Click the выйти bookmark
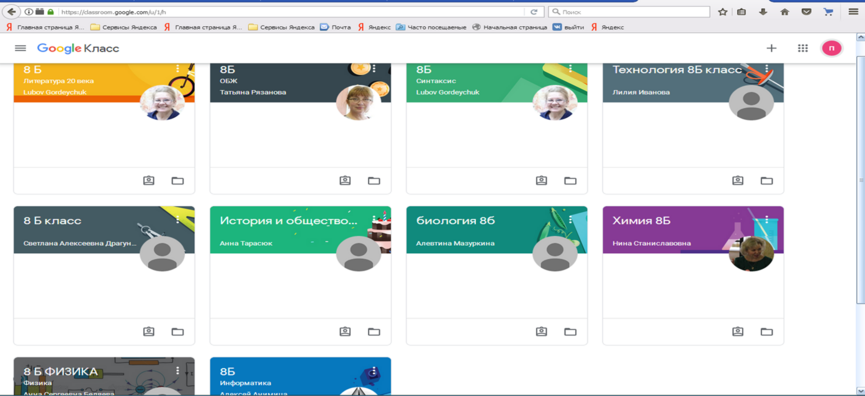The image size is (865, 396). (x=569, y=27)
